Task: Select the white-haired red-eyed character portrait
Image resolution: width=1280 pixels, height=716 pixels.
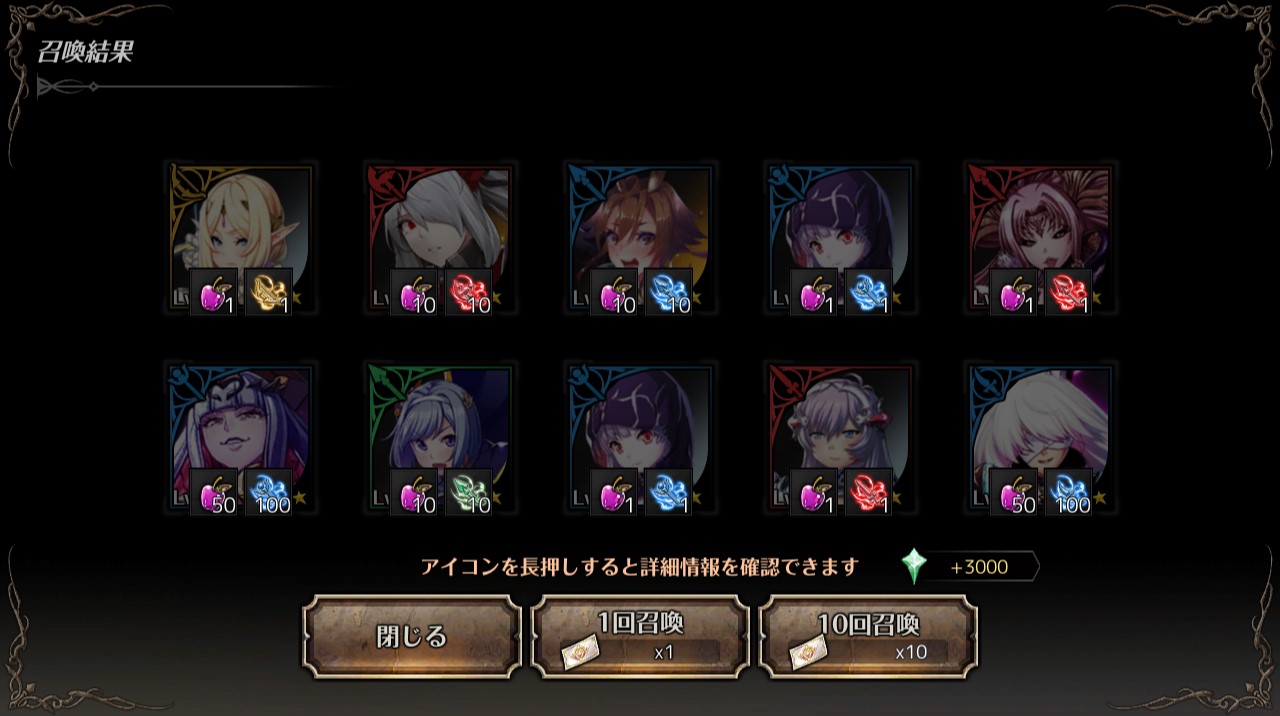Action: [441, 238]
